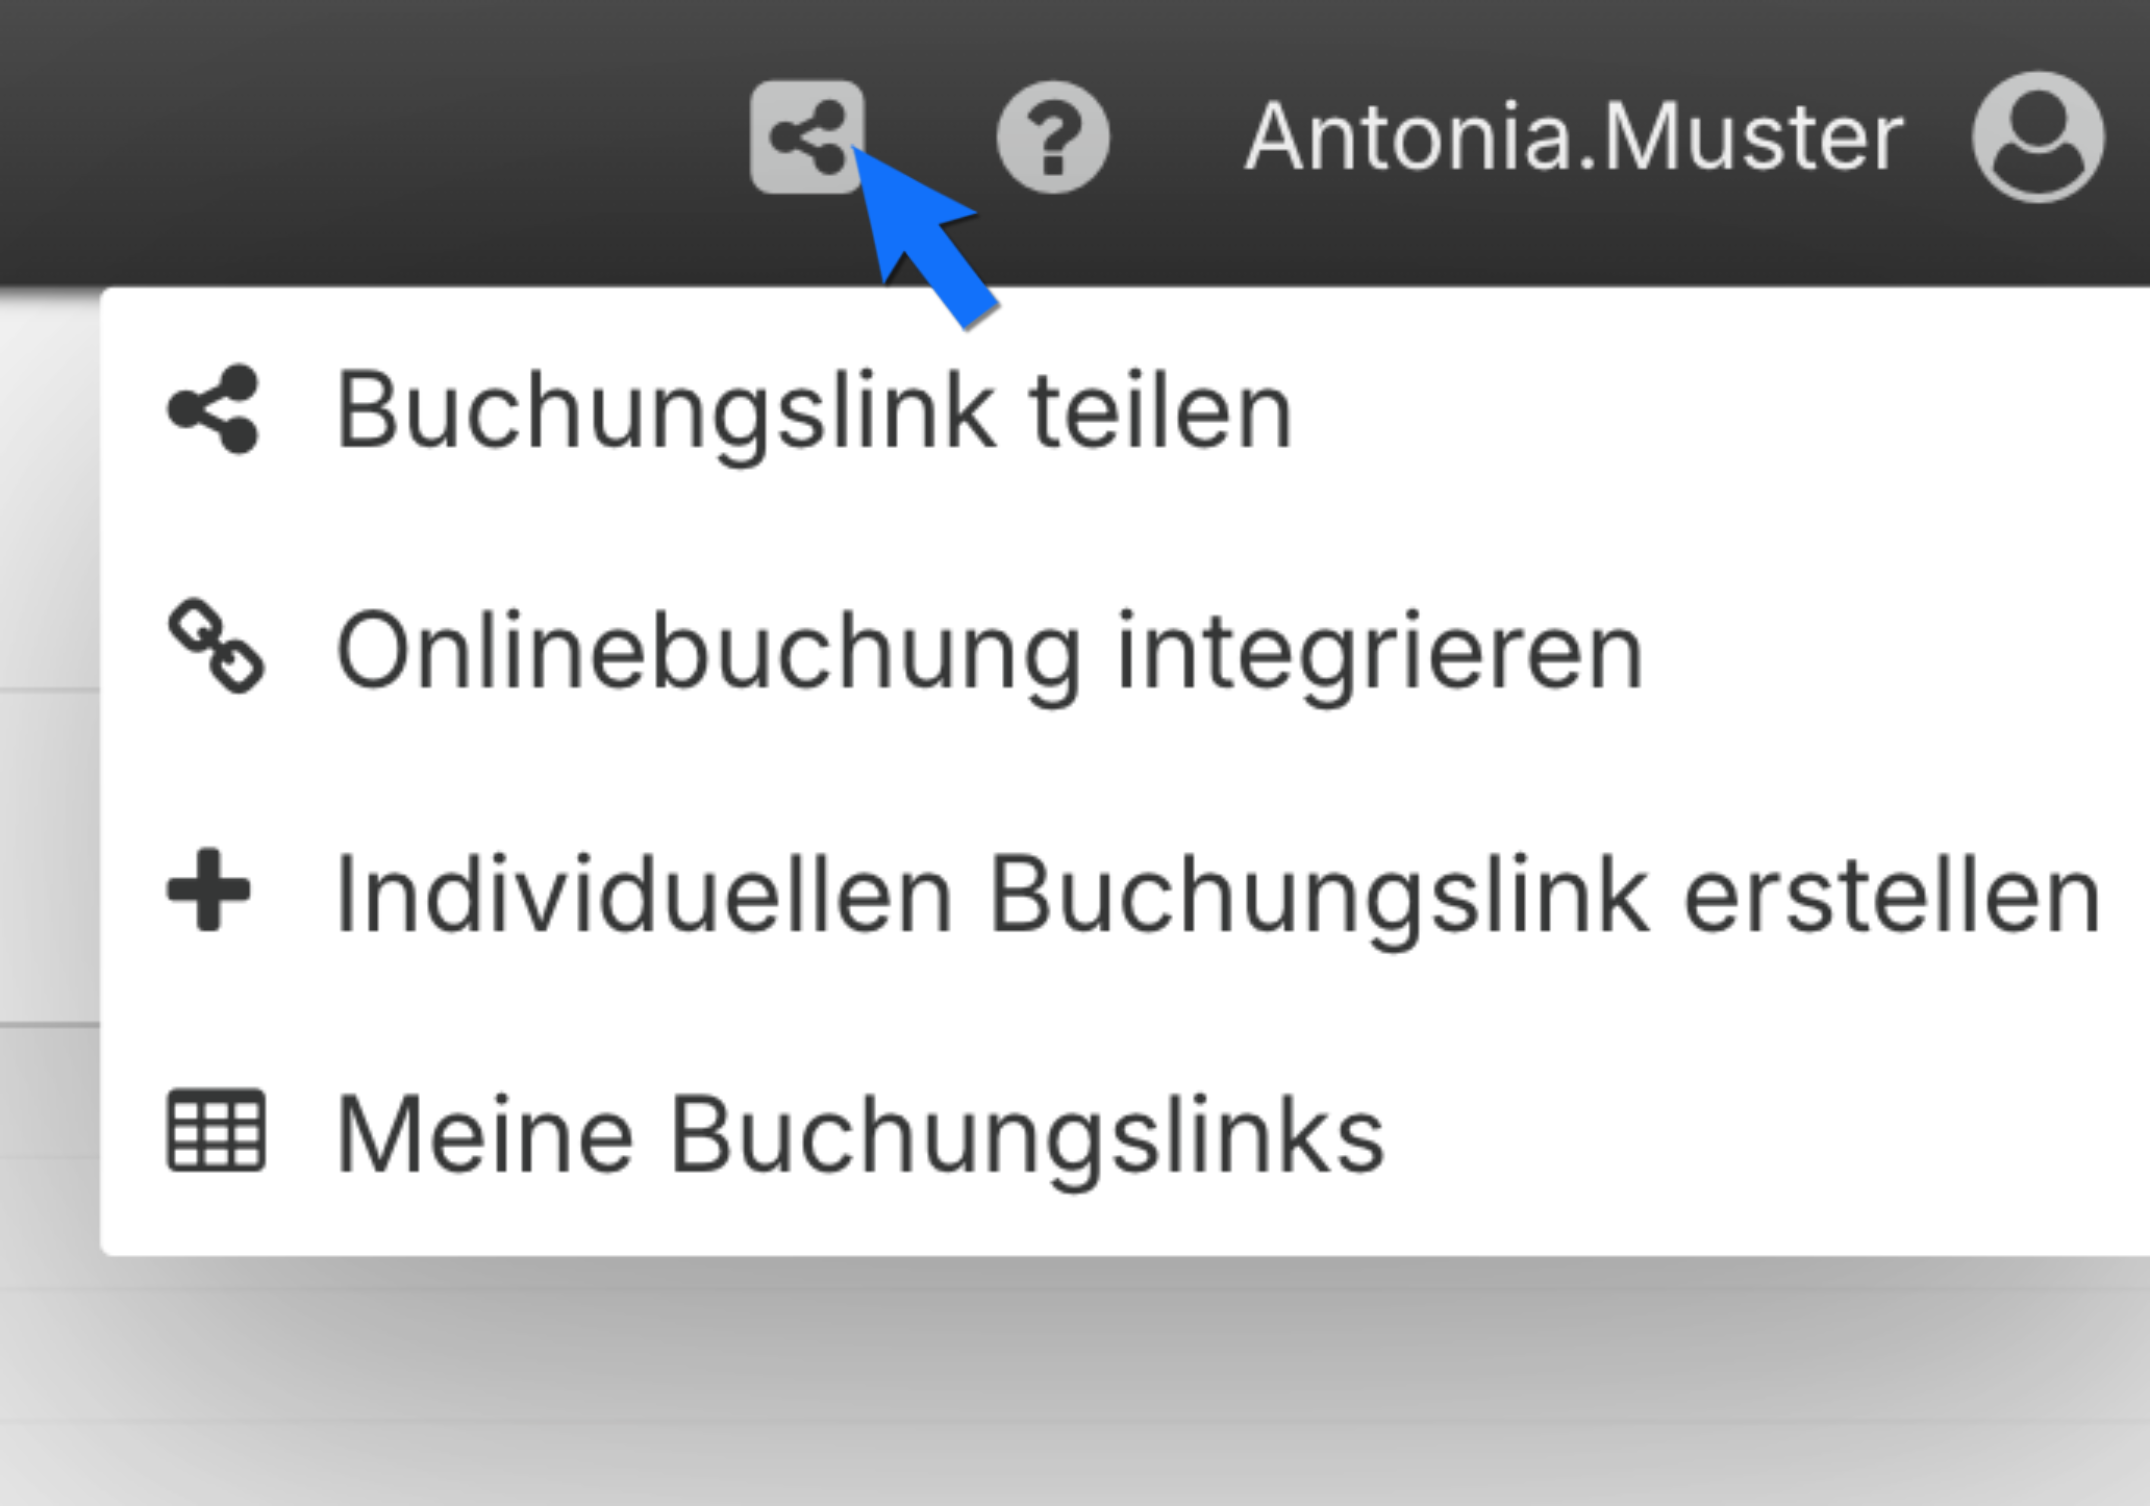Click the share icon in the header
The image size is (2150, 1506).
click(x=806, y=136)
